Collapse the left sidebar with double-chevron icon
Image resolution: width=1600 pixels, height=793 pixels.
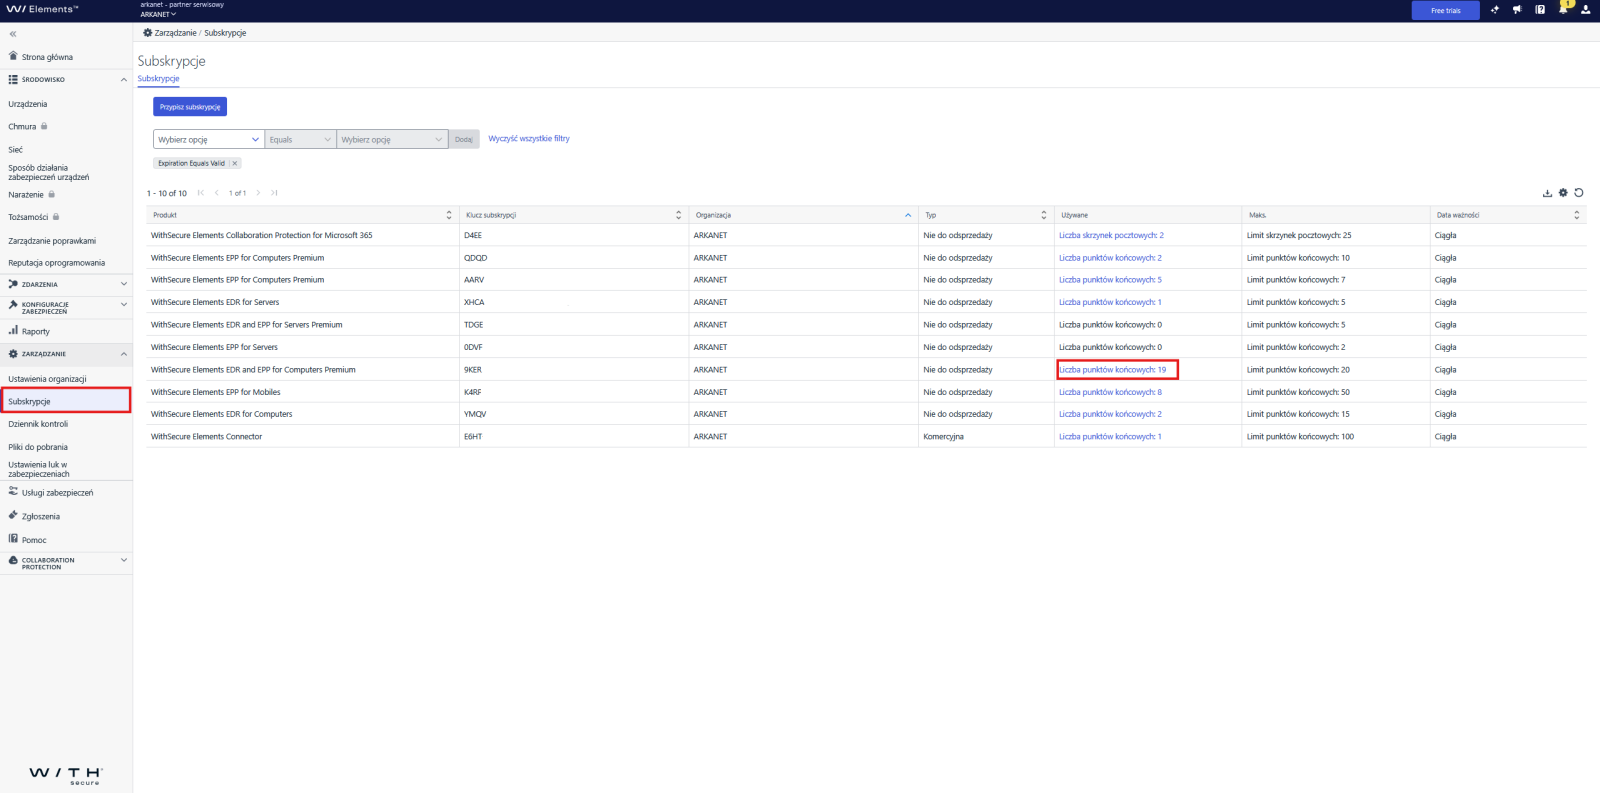coord(13,34)
